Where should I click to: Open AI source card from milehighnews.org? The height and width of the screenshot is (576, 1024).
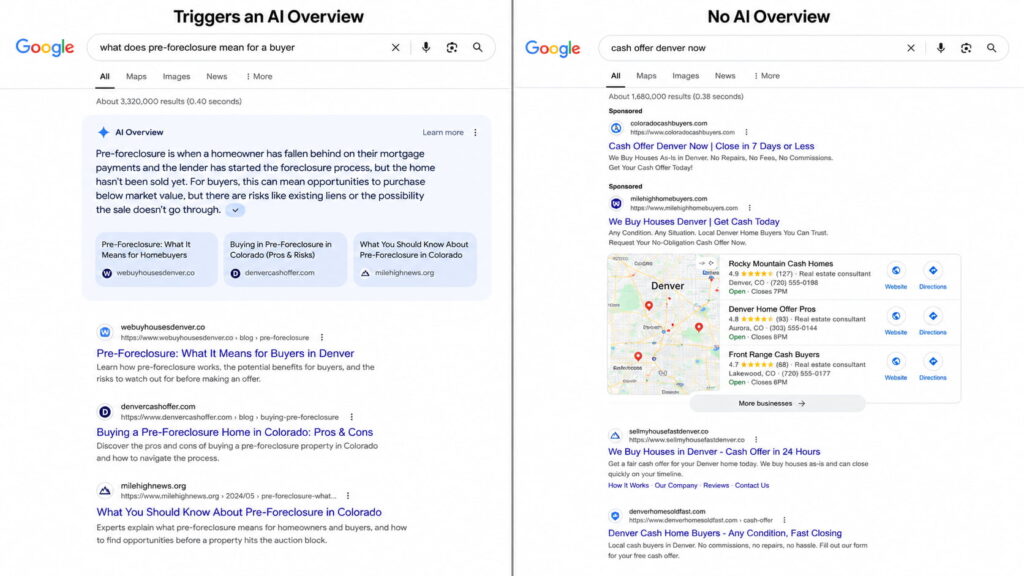[415, 259]
